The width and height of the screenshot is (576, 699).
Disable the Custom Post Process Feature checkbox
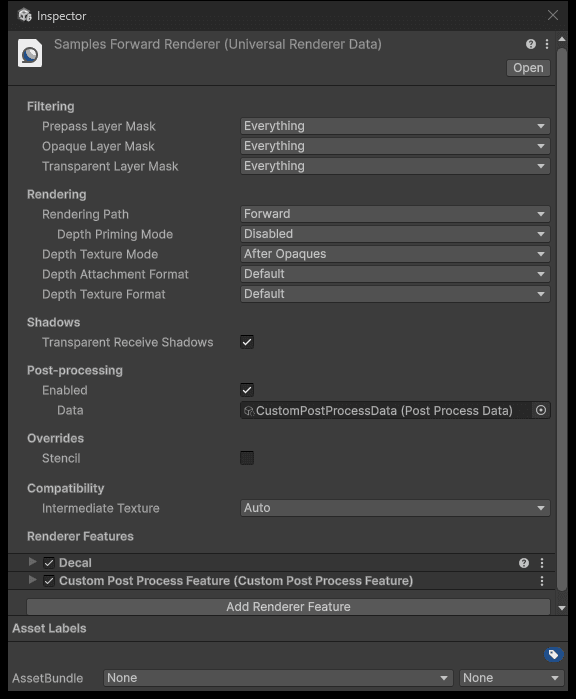coord(49,581)
